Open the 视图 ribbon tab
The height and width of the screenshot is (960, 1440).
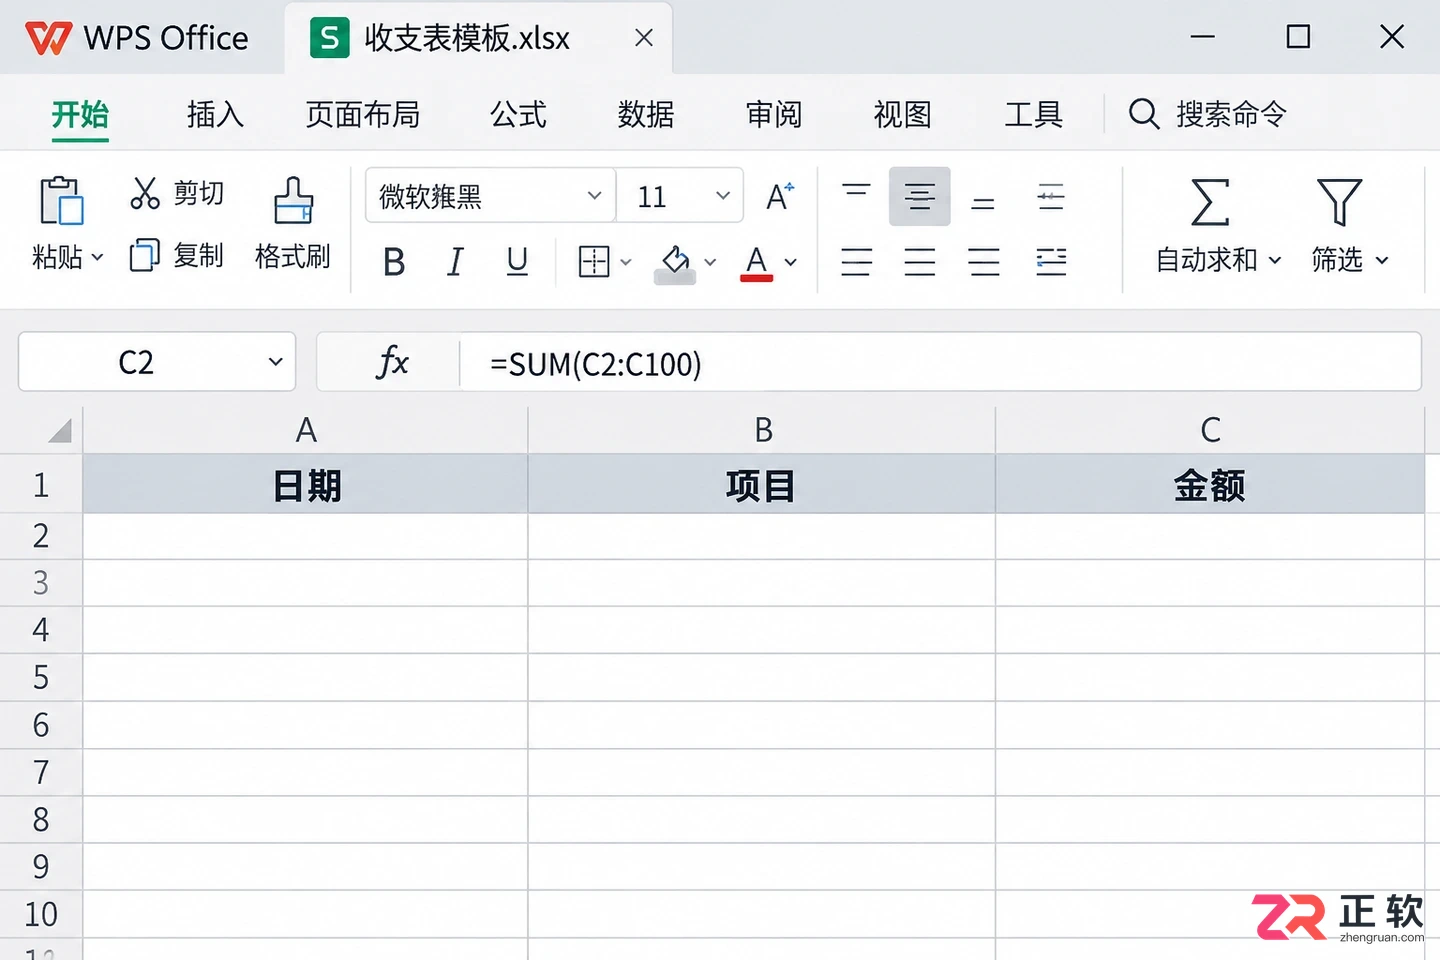(x=902, y=114)
